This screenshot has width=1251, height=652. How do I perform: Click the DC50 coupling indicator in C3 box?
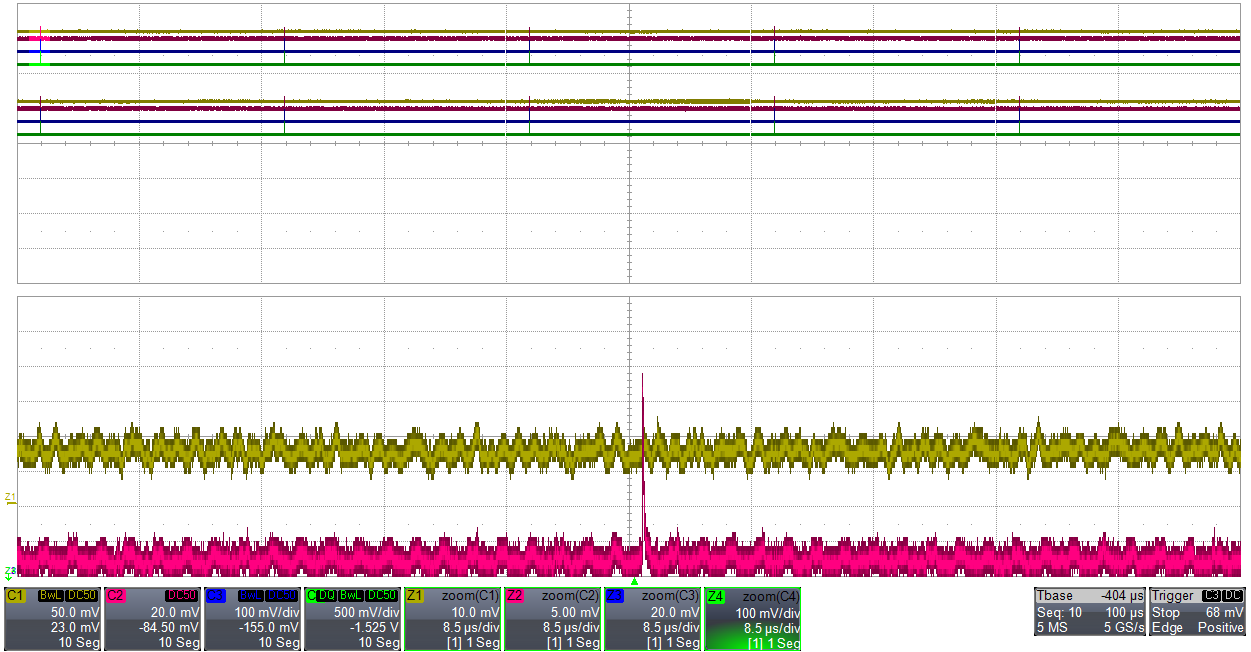click(282, 596)
